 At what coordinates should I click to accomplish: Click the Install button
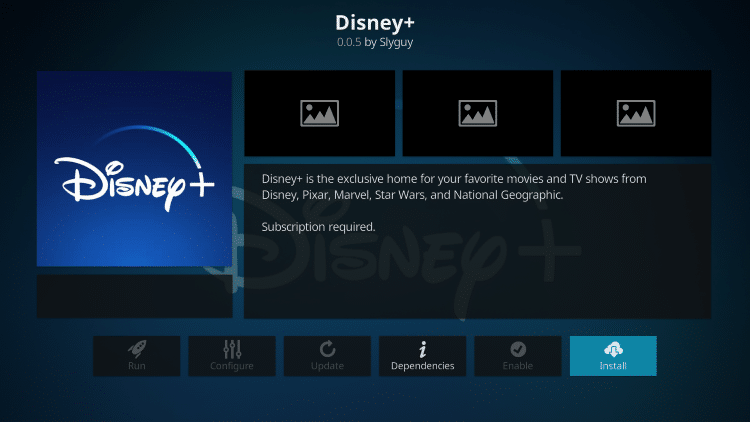[x=613, y=356]
